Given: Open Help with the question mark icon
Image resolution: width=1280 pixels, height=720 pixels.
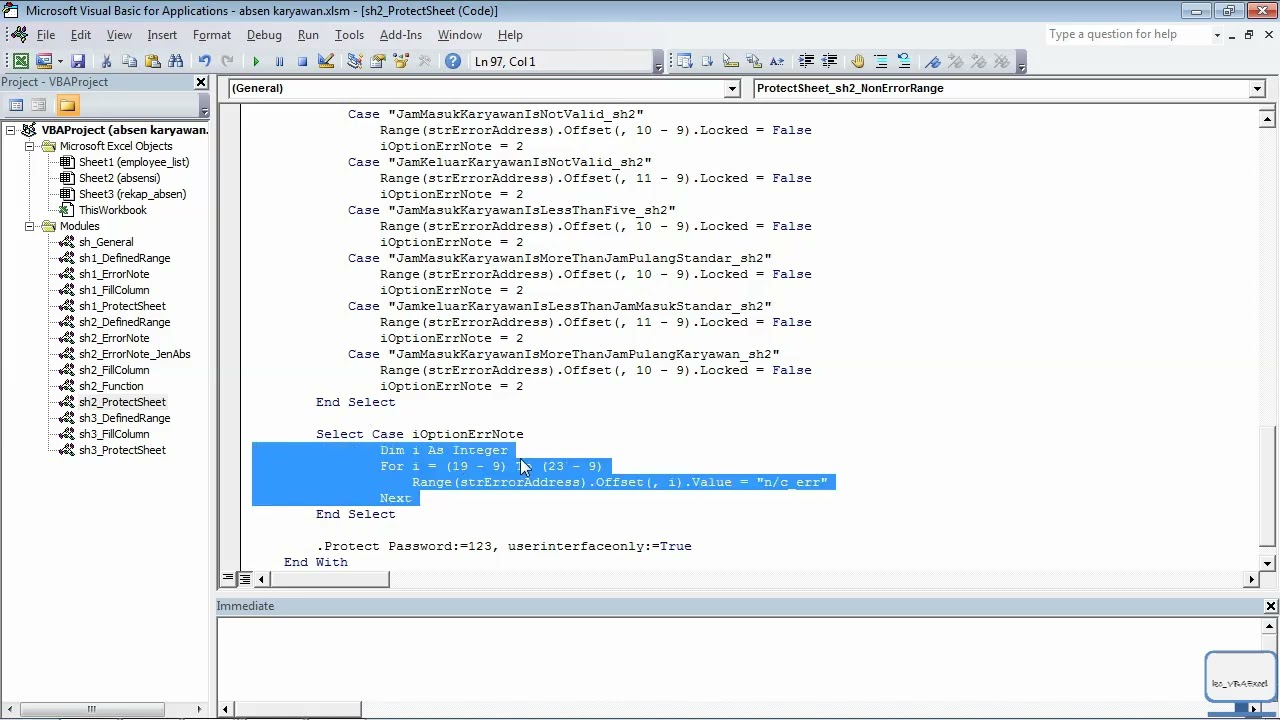Looking at the screenshot, I should [453, 61].
